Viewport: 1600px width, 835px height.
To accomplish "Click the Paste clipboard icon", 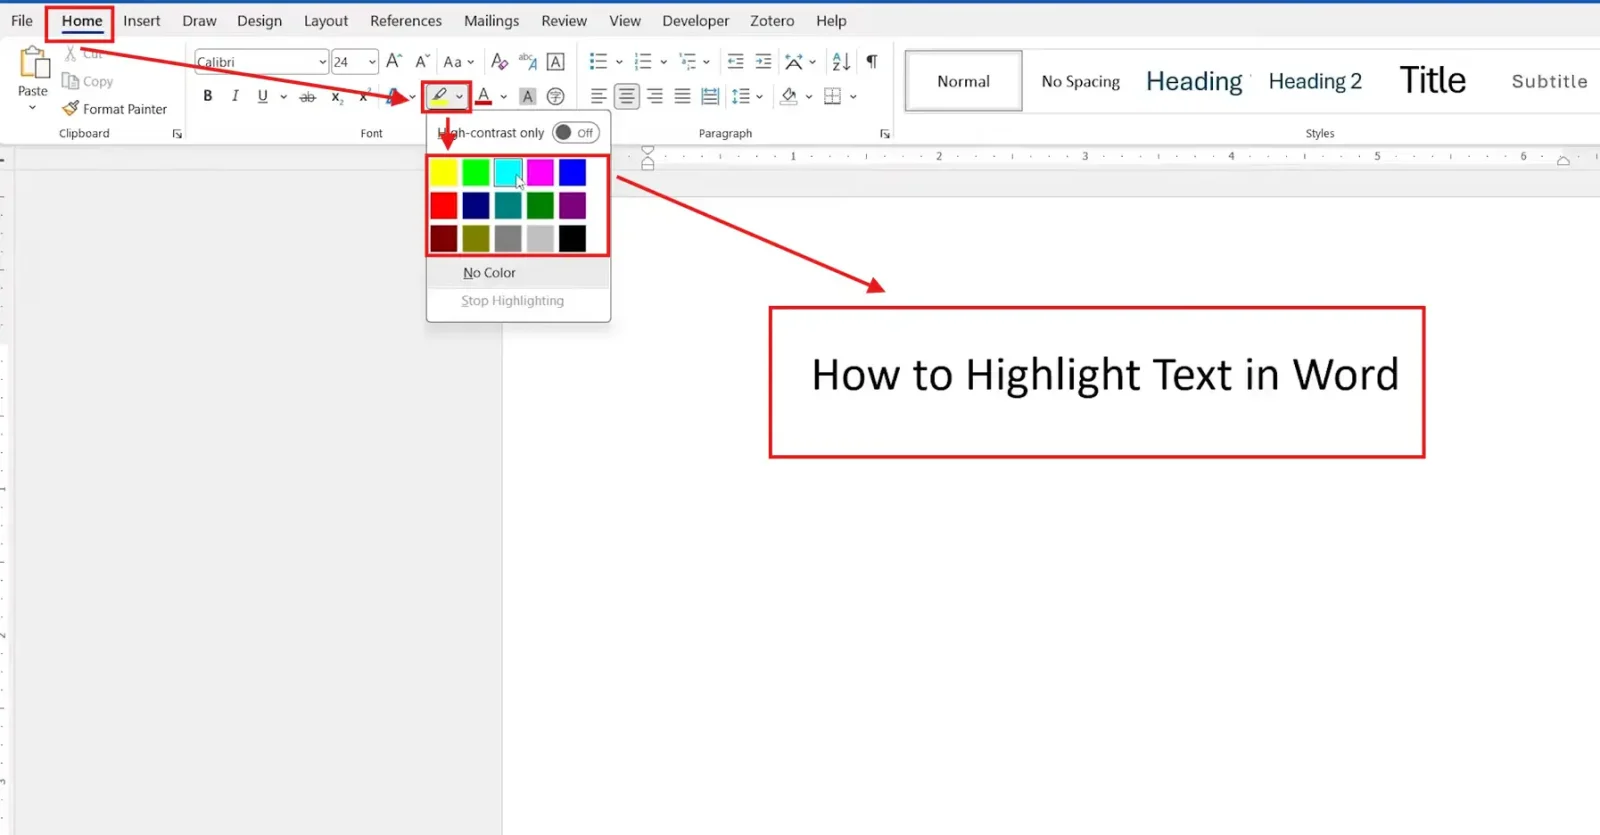I will (x=34, y=63).
